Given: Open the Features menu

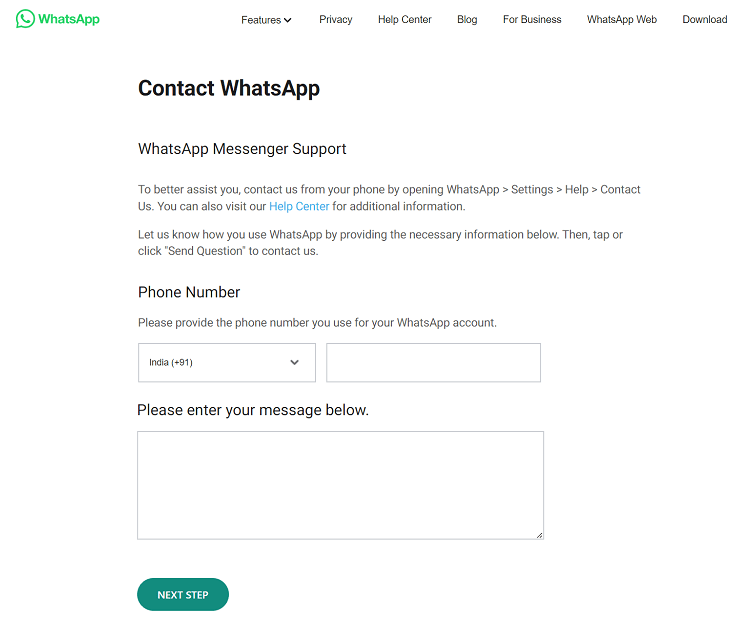Looking at the screenshot, I should (261, 20).
